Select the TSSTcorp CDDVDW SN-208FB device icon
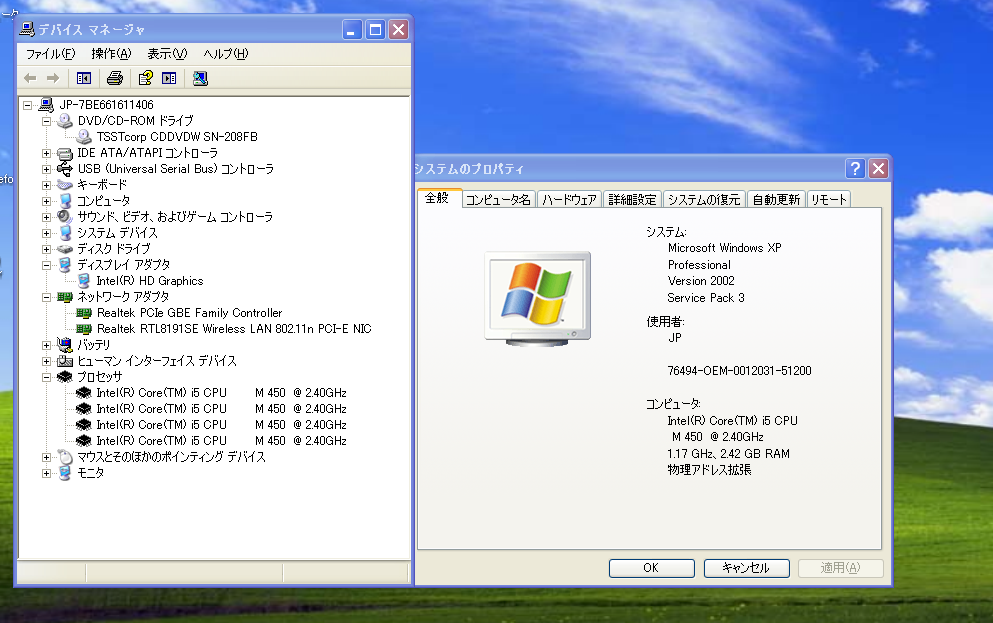The height and width of the screenshot is (623, 993). point(84,136)
